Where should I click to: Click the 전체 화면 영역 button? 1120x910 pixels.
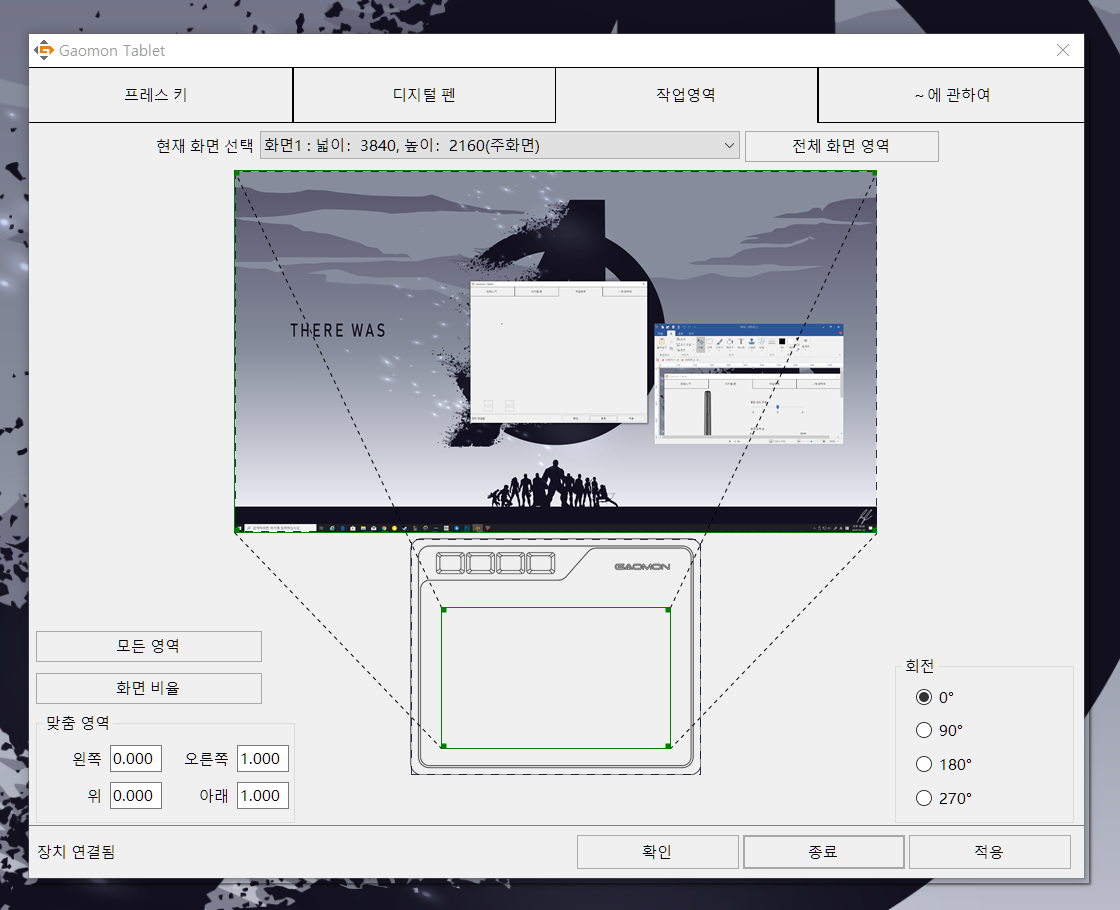point(841,146)
